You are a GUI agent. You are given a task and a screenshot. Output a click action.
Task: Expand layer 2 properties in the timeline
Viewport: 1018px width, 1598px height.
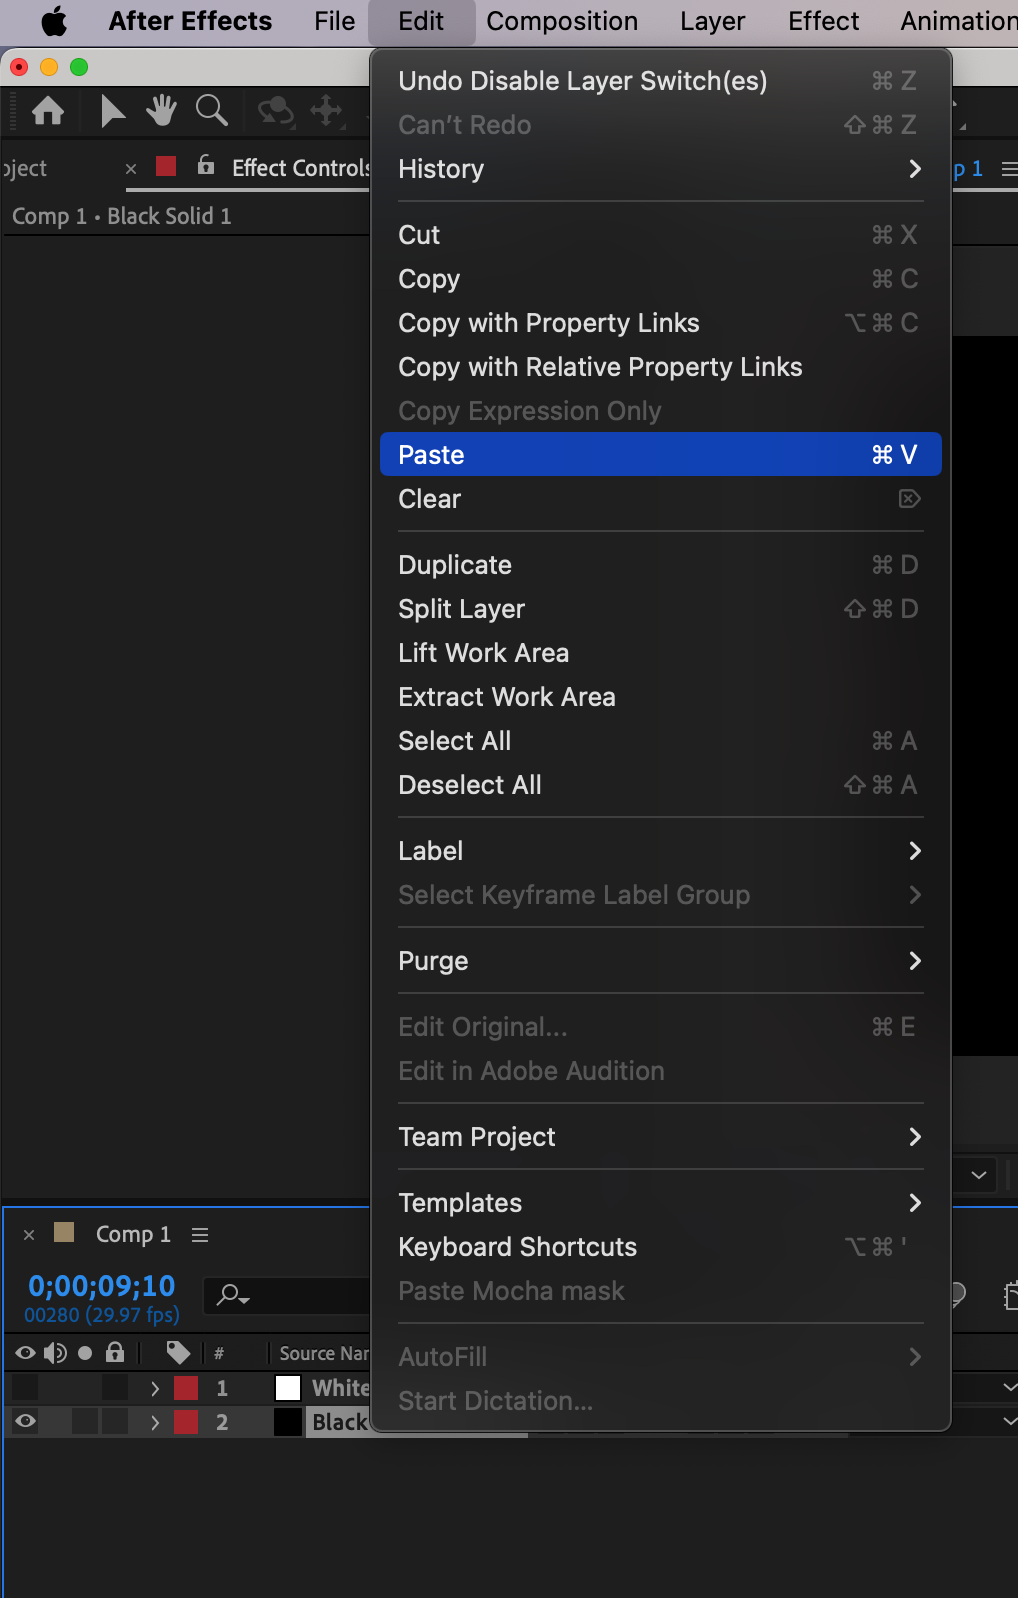point(155,1421)
